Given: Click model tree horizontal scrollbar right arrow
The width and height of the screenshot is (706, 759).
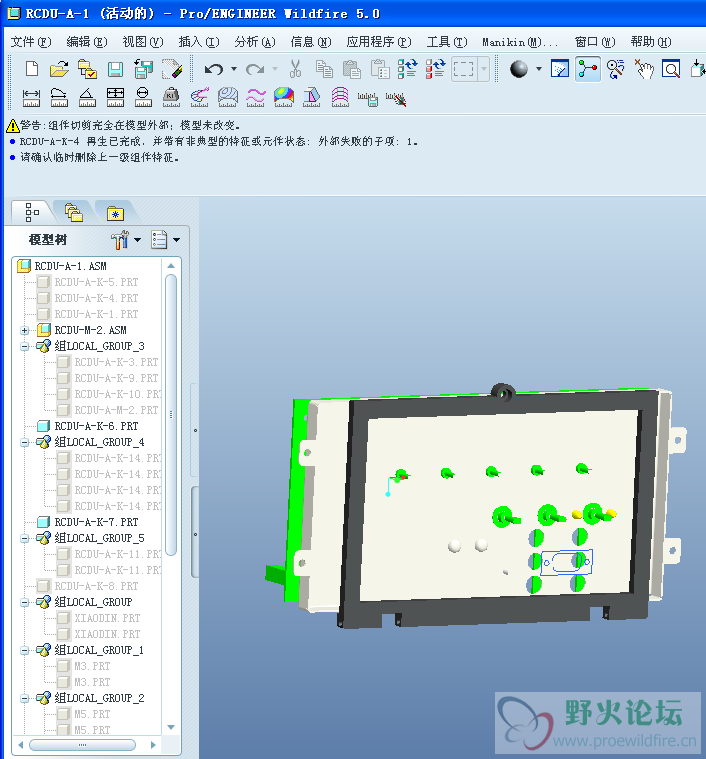Looking at the screenshot, I should tap(153, 745).
